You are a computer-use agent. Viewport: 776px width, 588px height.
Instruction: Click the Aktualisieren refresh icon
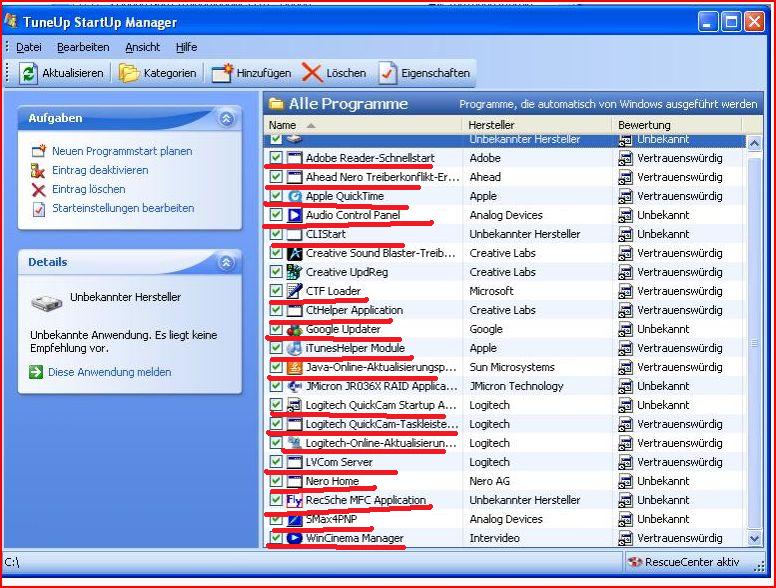click(x=28, y=73)
